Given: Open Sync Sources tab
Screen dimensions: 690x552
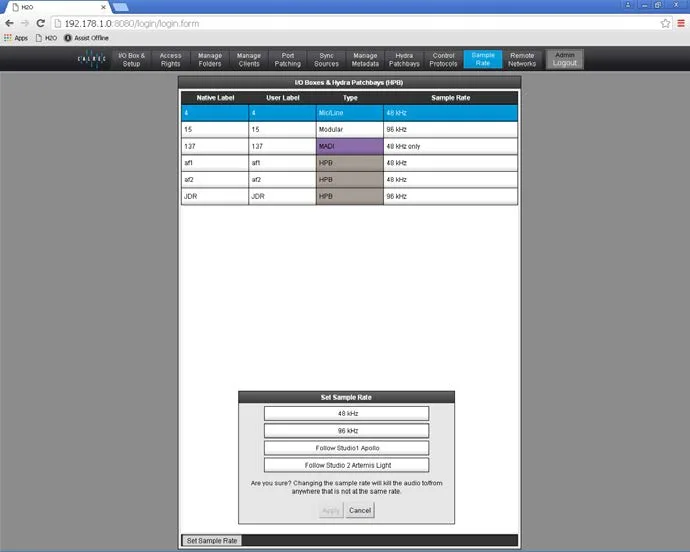Looking at the screenshot, I should (326, 59).
